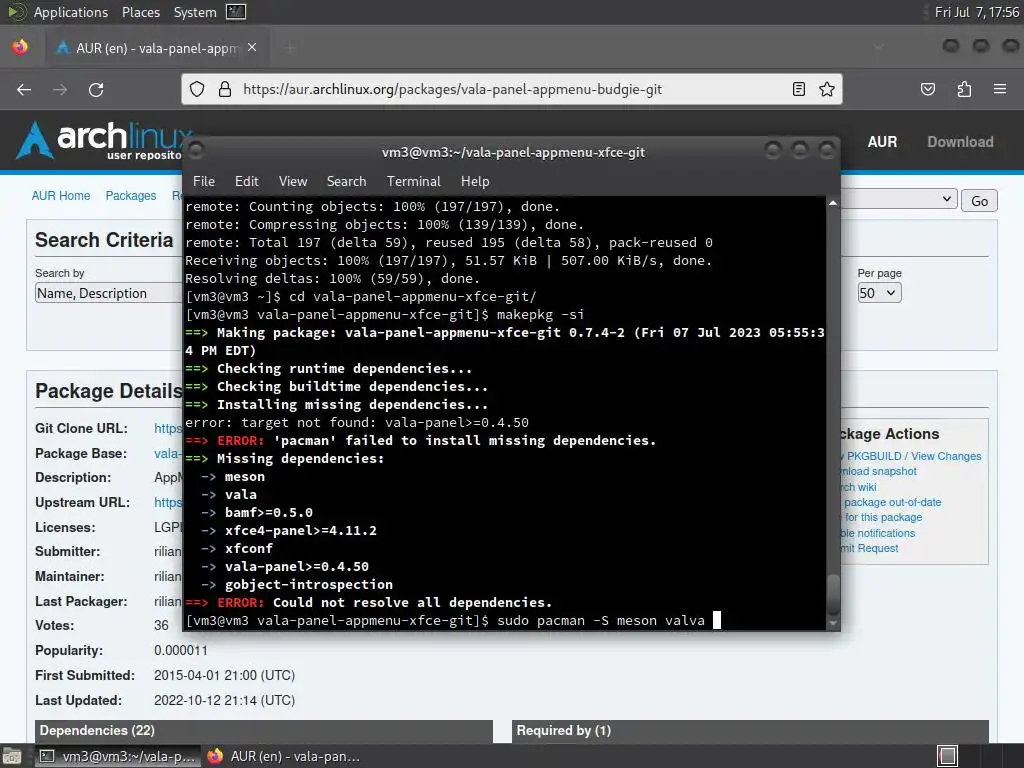
Task: Open terminal Edit menu
Action: tap(246, 182)
